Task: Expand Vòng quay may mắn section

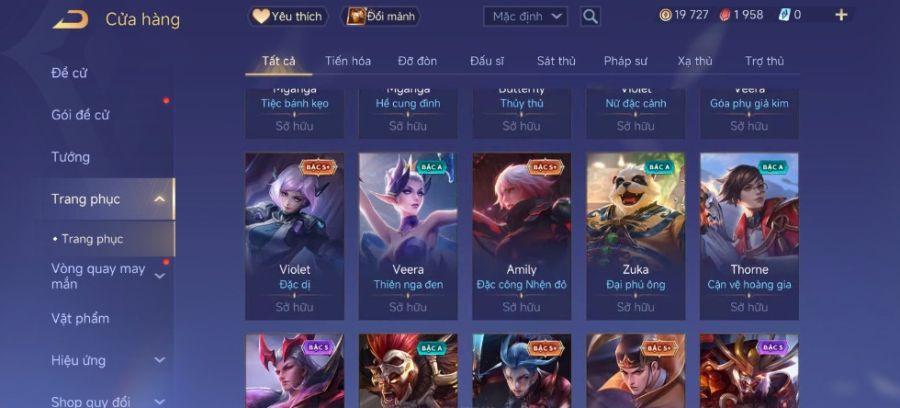Action: tap(160, 276)
